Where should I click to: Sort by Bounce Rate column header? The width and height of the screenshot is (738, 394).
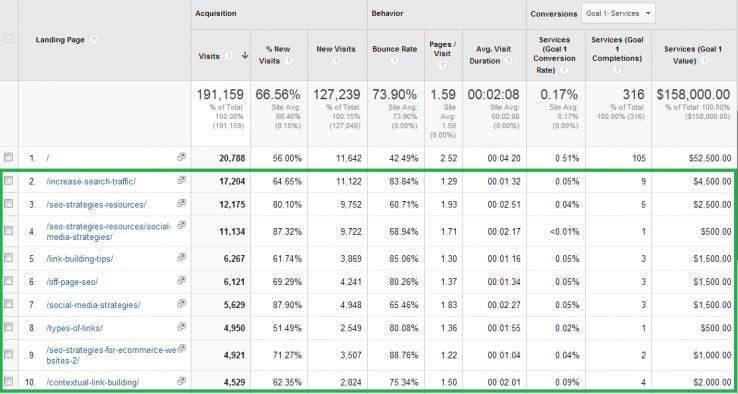394,49
